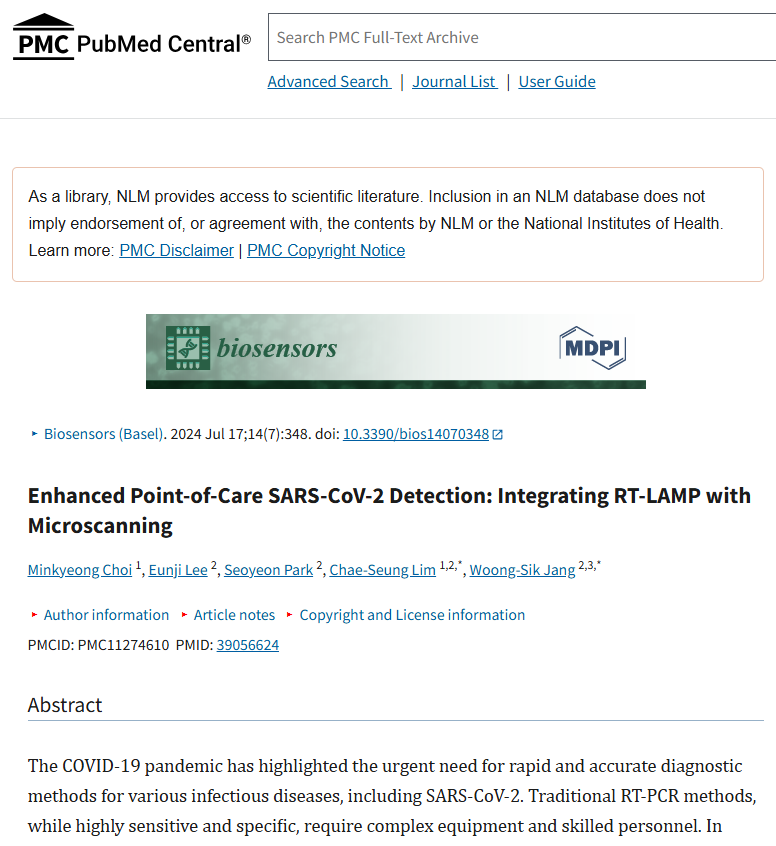
Task: Open the Journal List page
Action: coord(454,81)
